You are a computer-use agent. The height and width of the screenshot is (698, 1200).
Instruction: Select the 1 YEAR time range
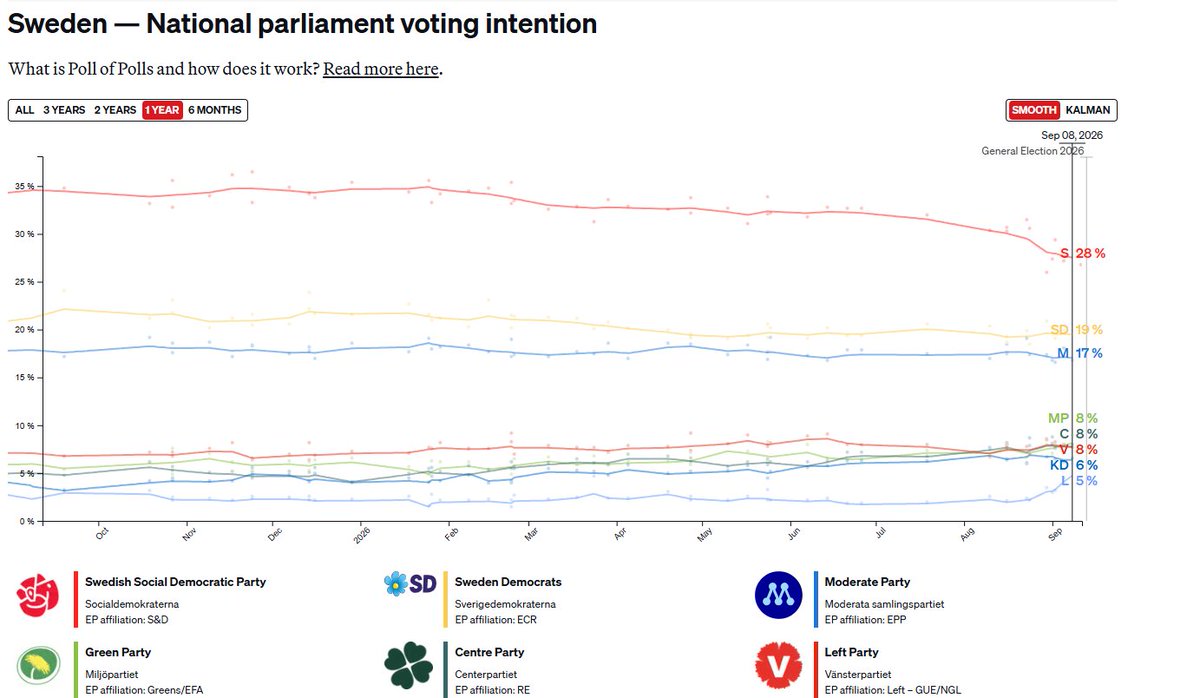tap(162, 110)
